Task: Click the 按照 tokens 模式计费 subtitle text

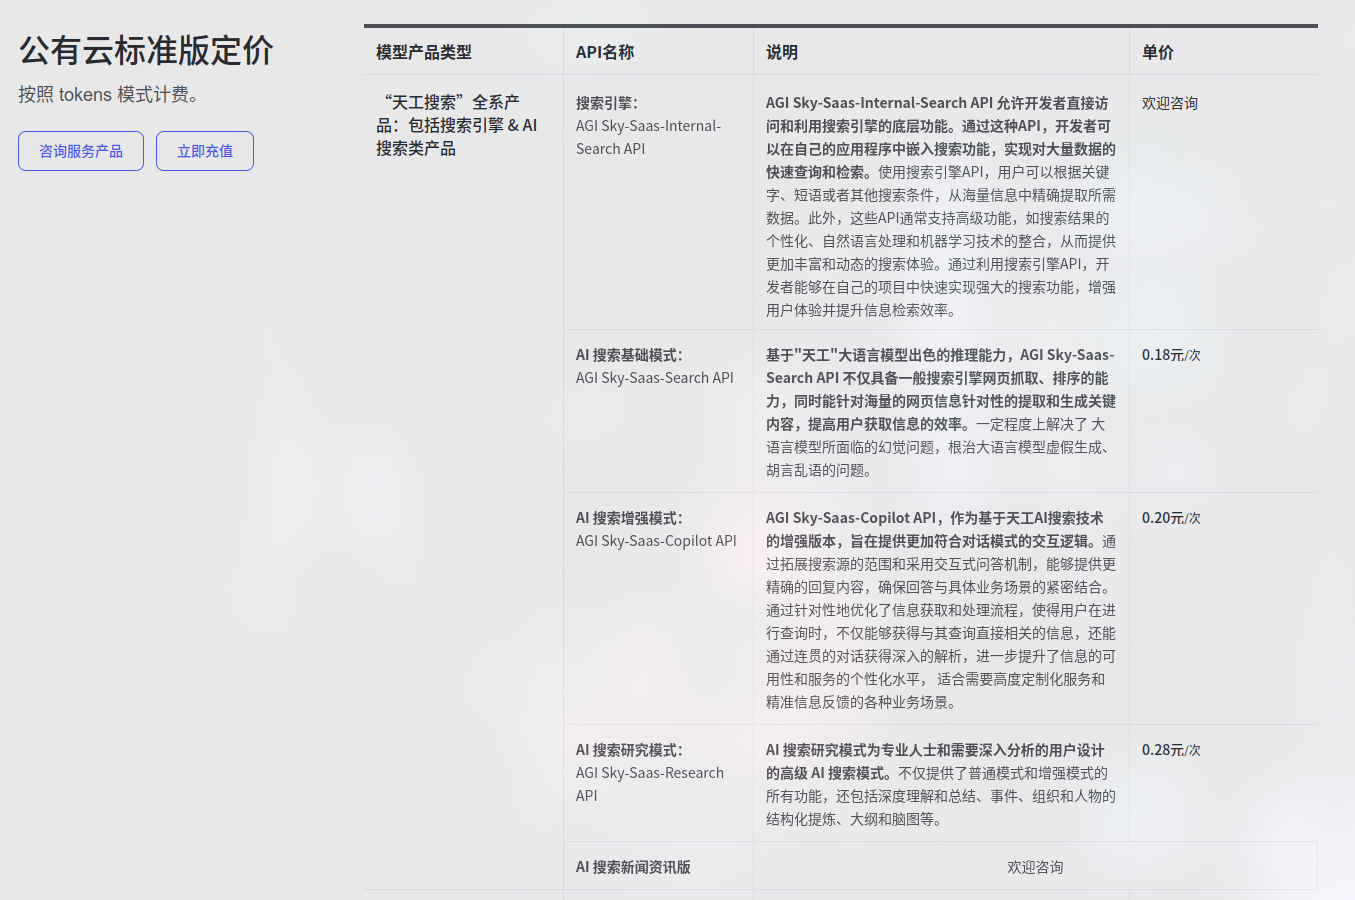Action: [108, 95]
